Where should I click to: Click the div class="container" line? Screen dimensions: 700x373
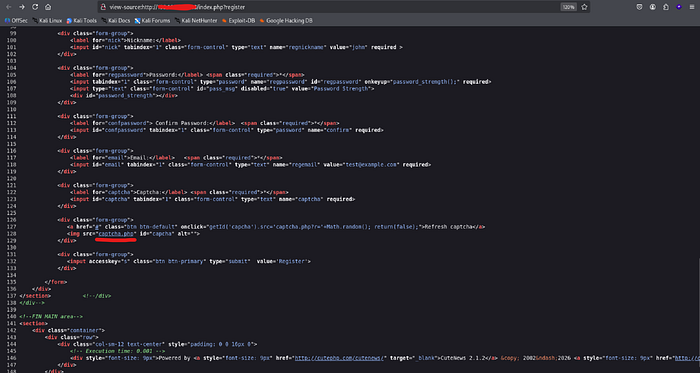(x=68, y=330)
